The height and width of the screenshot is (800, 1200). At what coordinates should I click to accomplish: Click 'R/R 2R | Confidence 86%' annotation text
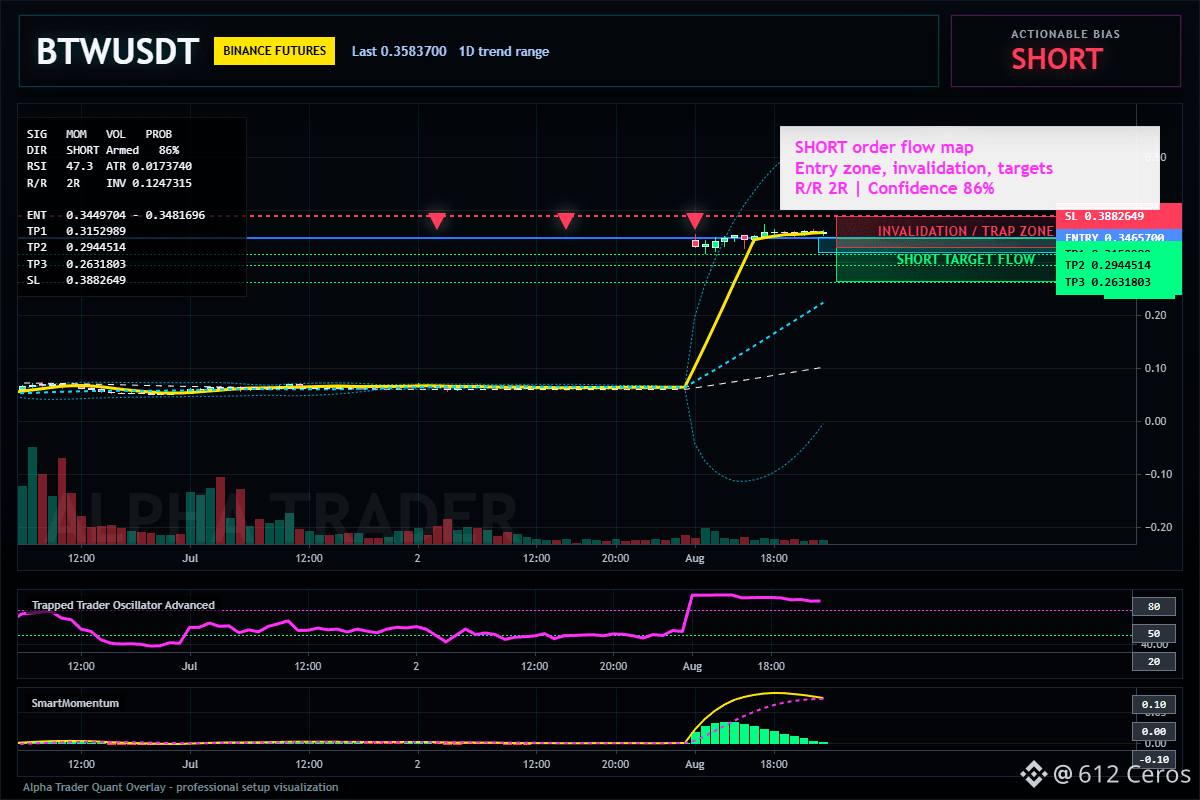[895, 188]
